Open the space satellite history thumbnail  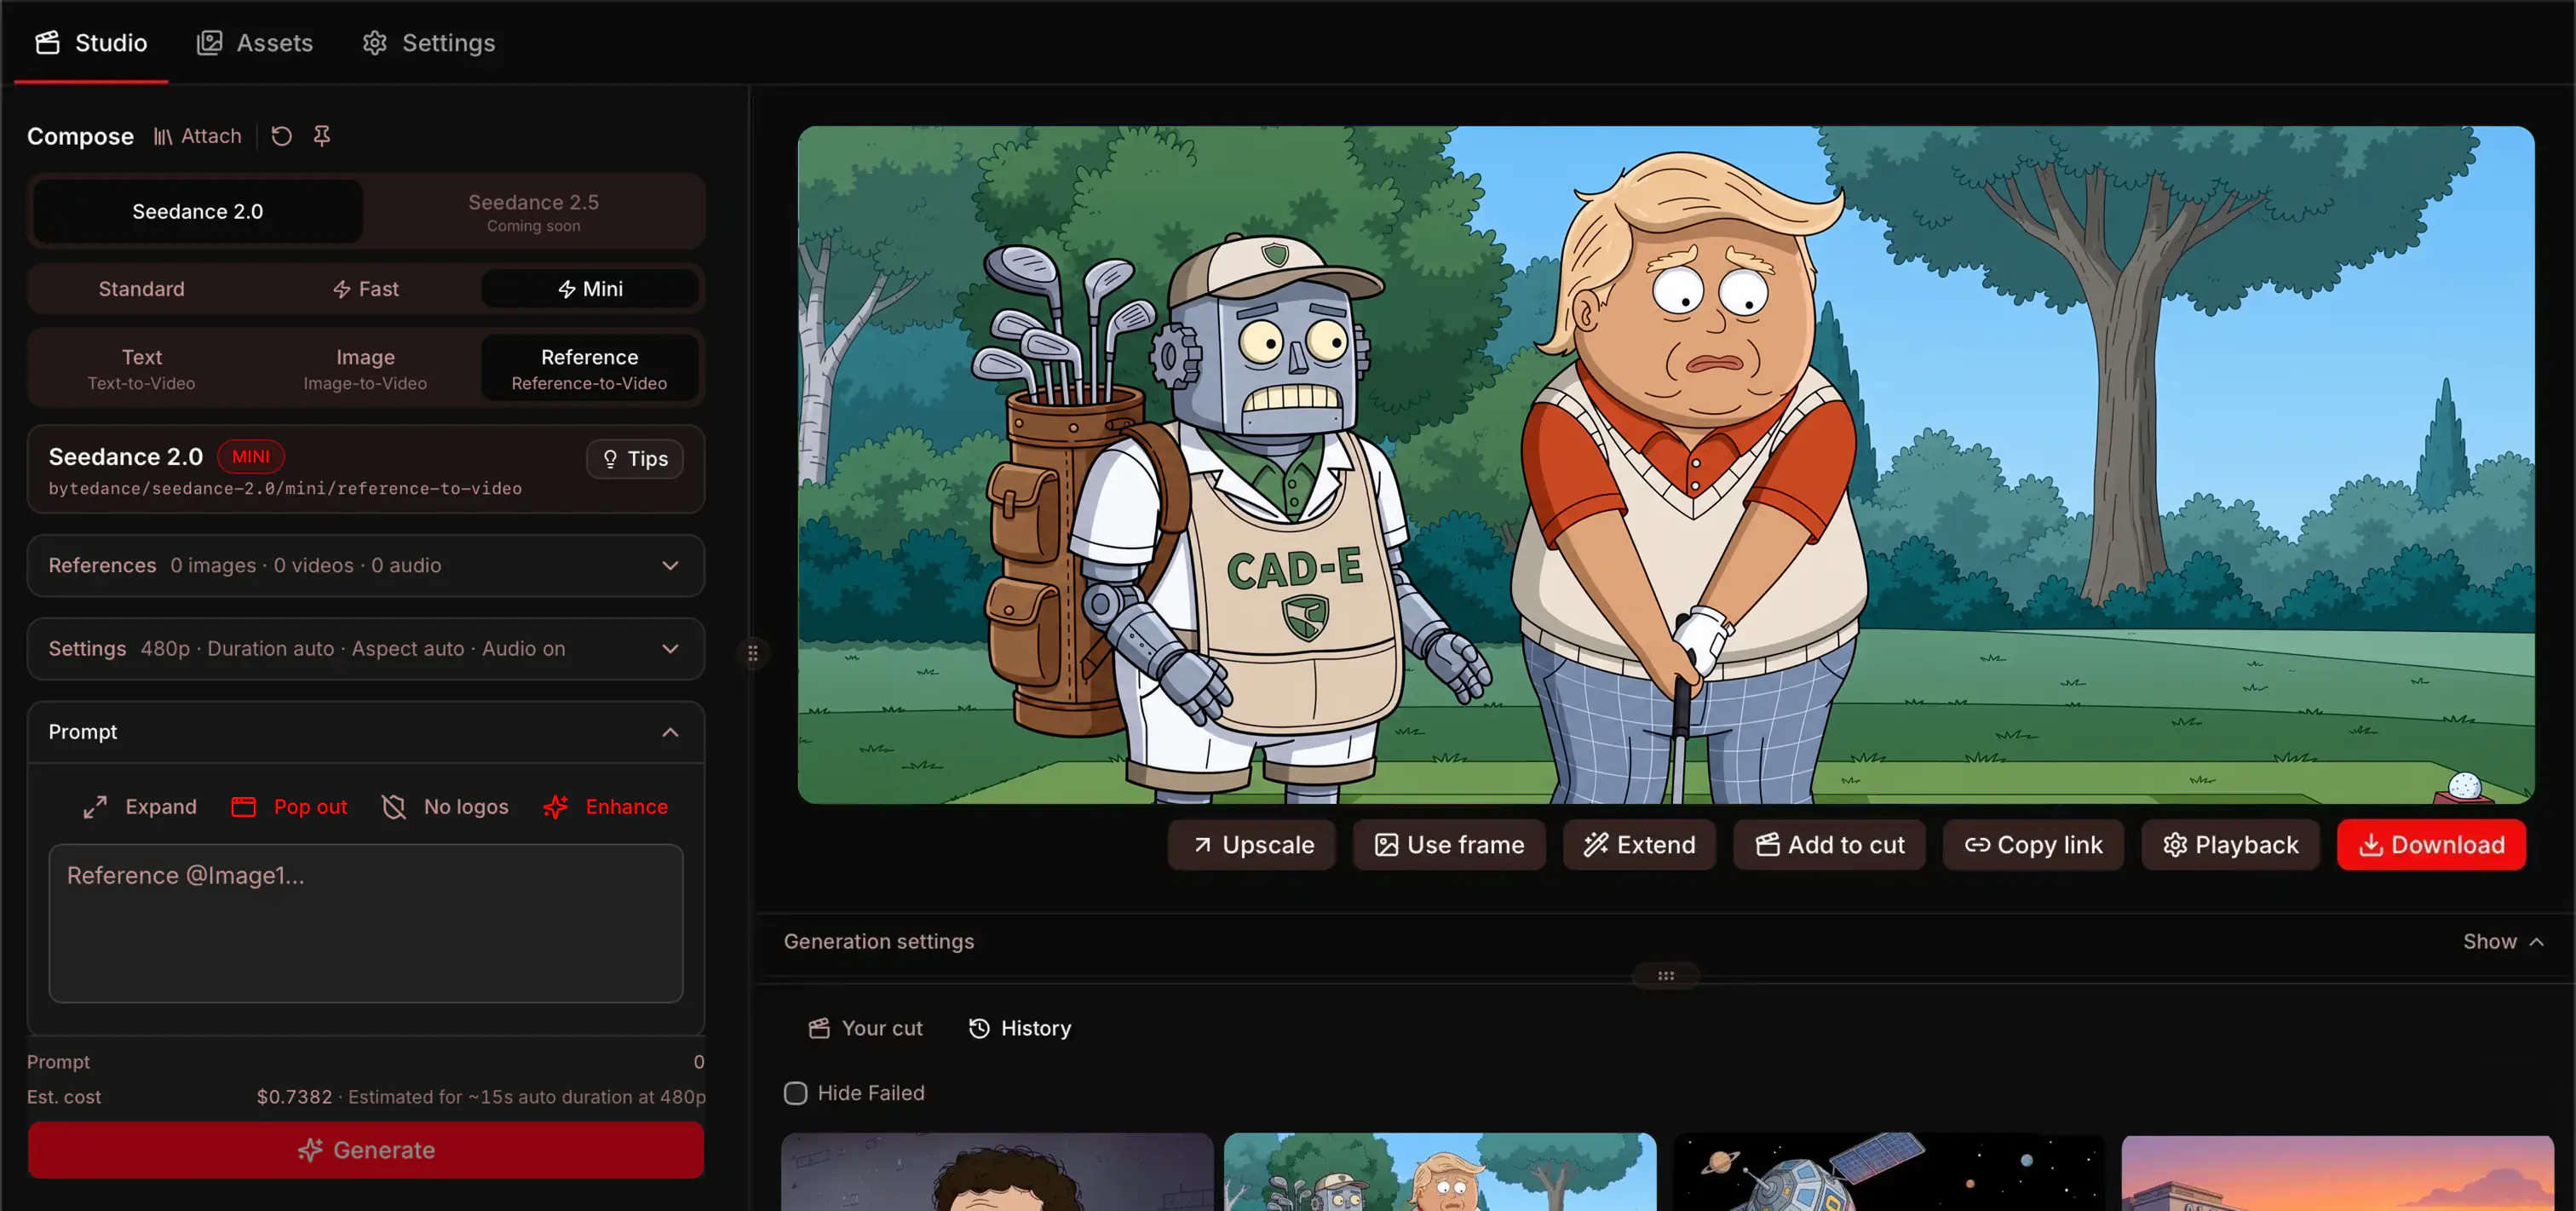pos(1889,1172)
